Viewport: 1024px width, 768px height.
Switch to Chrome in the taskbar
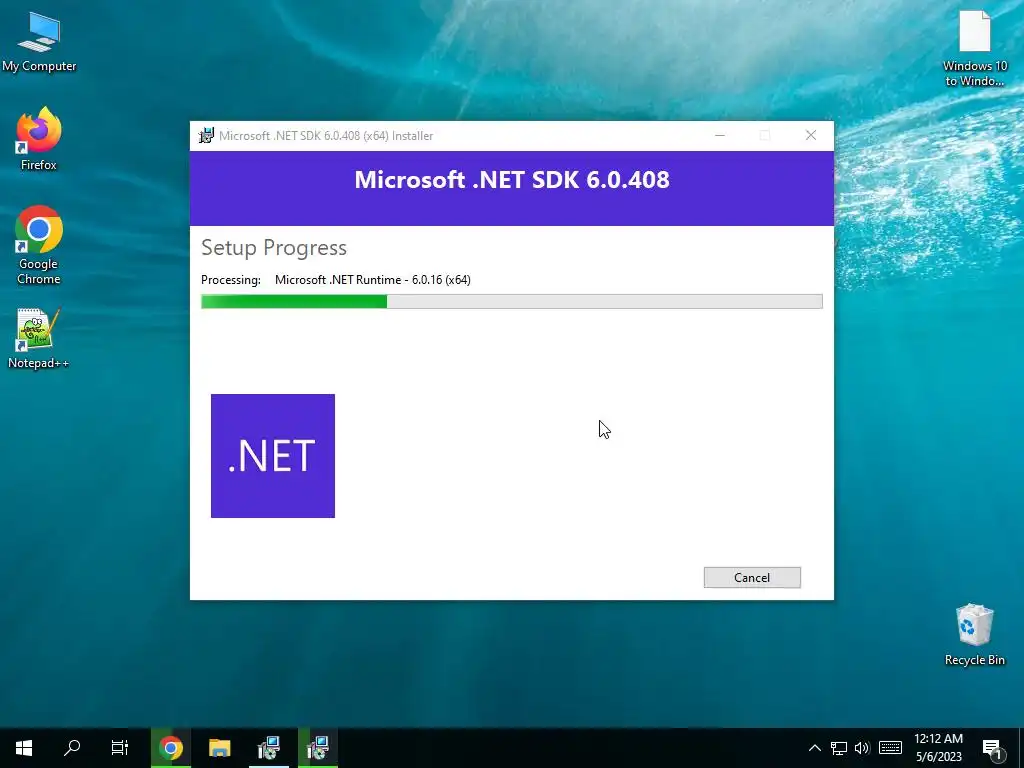click(170, 748)
